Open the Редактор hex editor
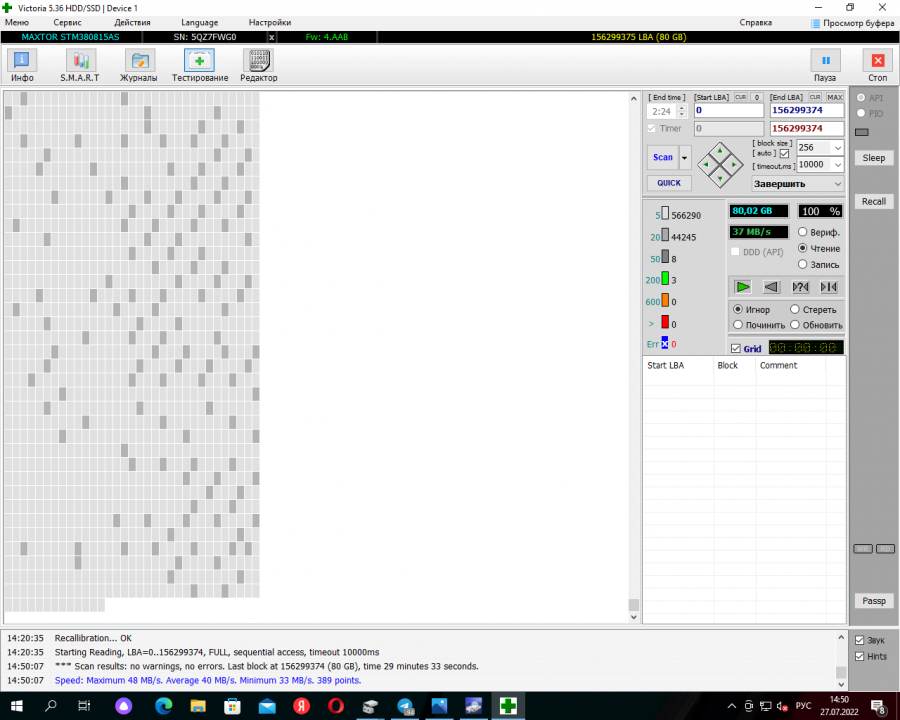Viewport: 900px width, 720px height. click(x=258, y=65)
